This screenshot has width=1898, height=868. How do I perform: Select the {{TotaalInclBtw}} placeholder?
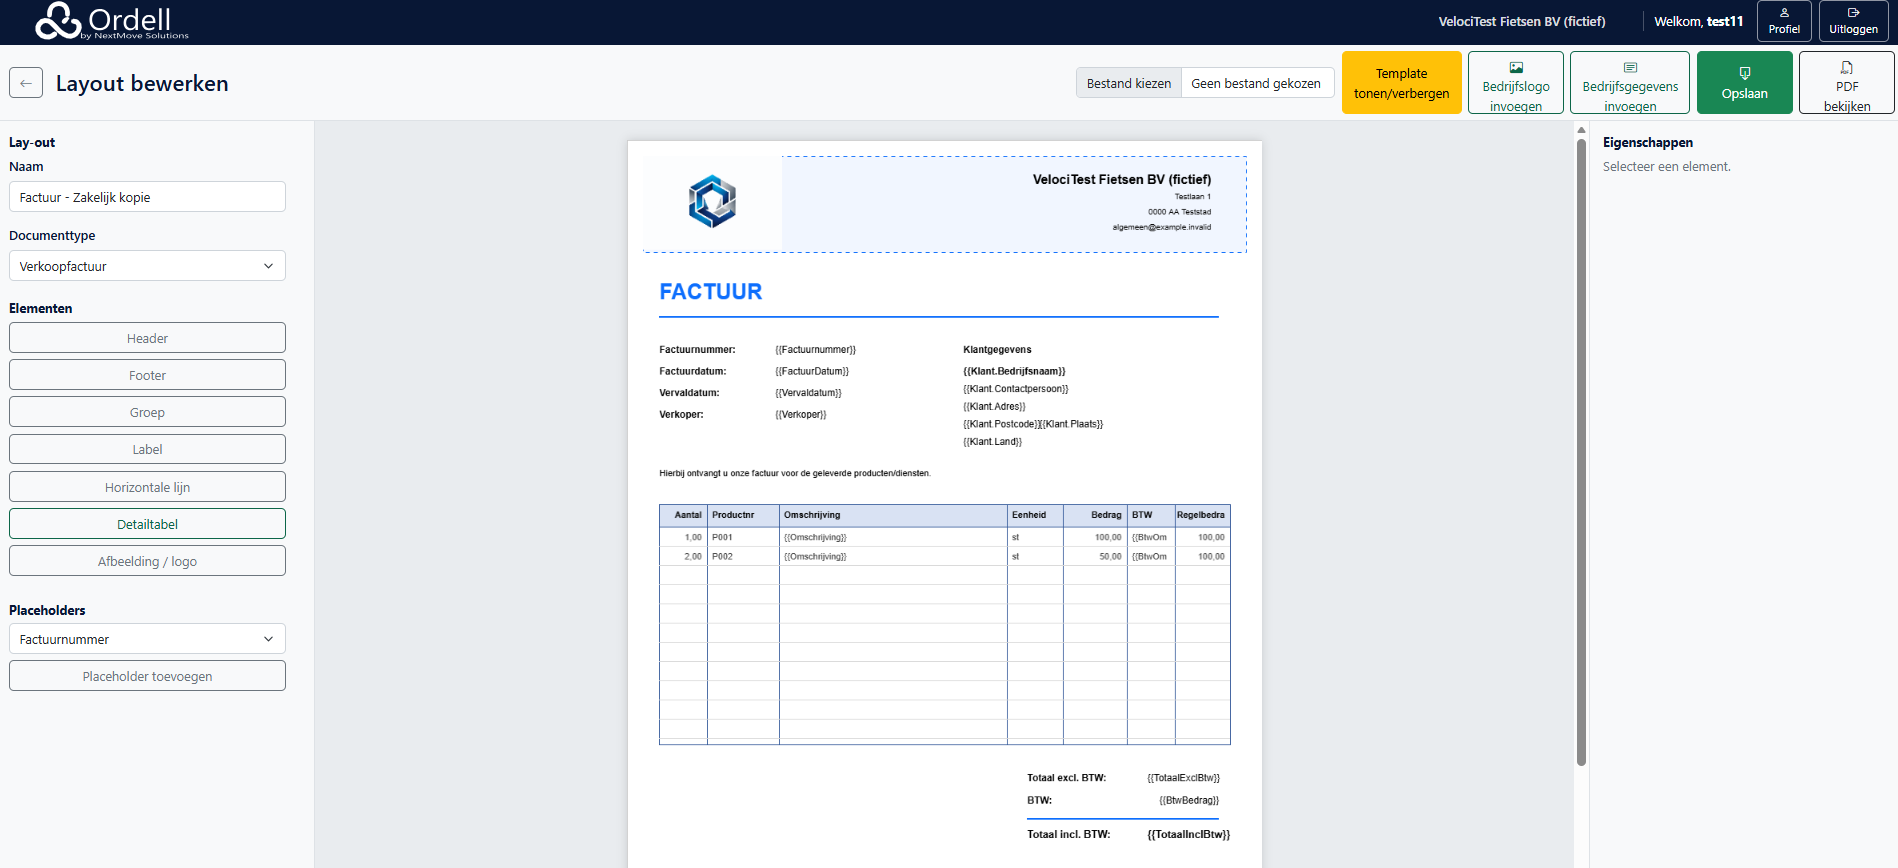(x=1188, y=834)
